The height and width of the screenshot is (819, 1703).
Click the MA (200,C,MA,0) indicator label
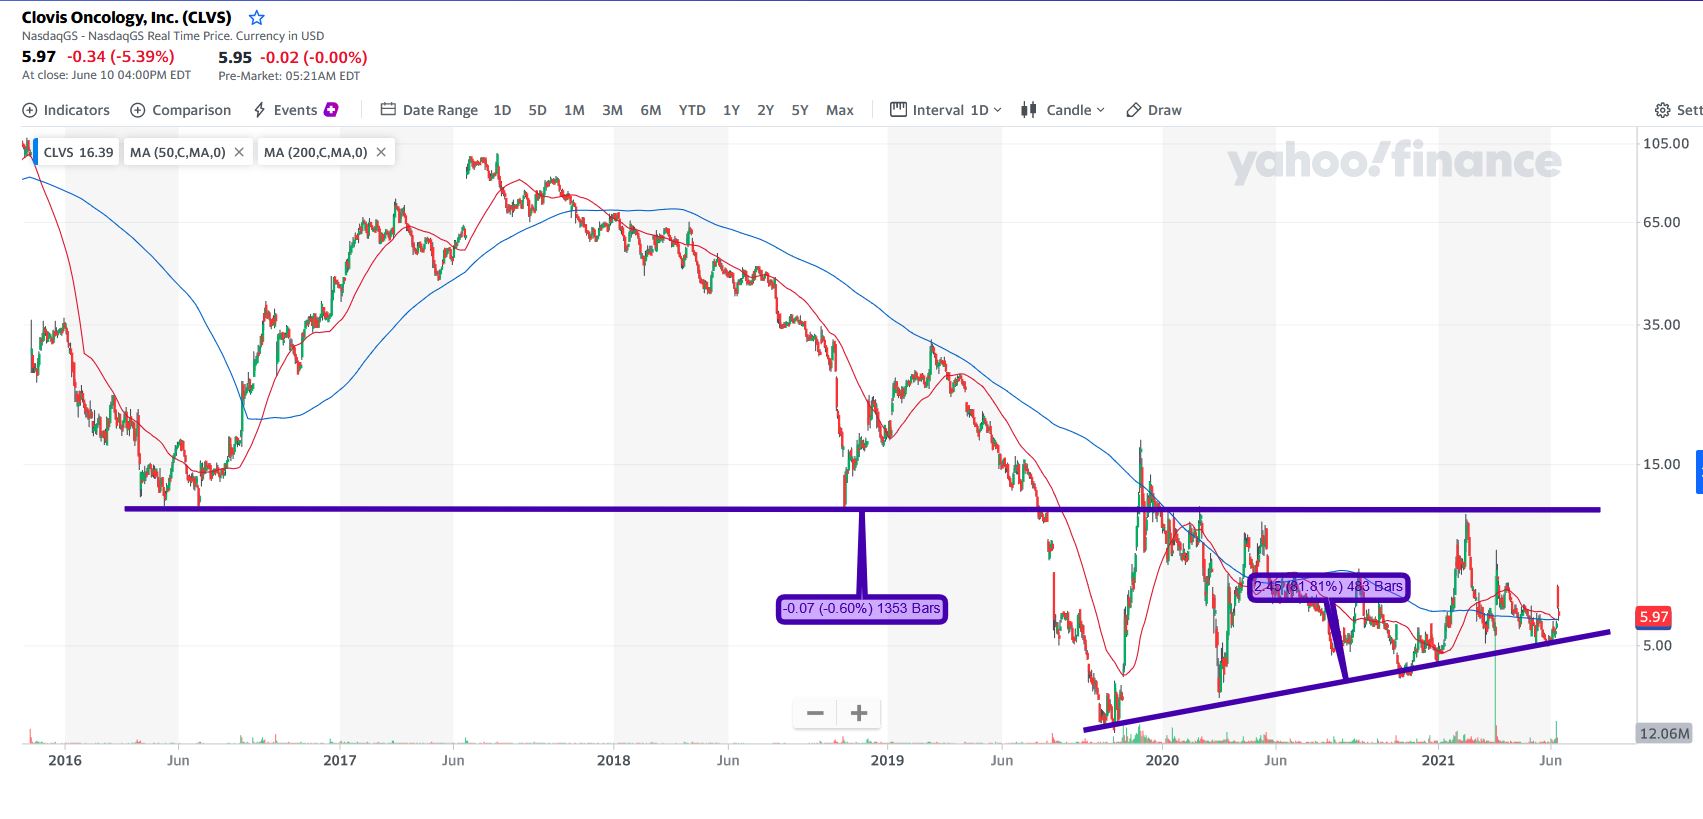coord(316,152)
